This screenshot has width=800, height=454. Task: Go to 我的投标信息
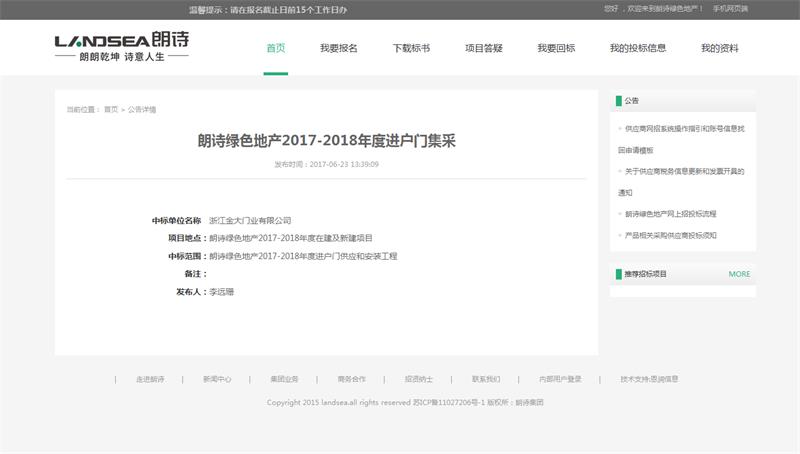pyautogui.click(x=637, y=48)
